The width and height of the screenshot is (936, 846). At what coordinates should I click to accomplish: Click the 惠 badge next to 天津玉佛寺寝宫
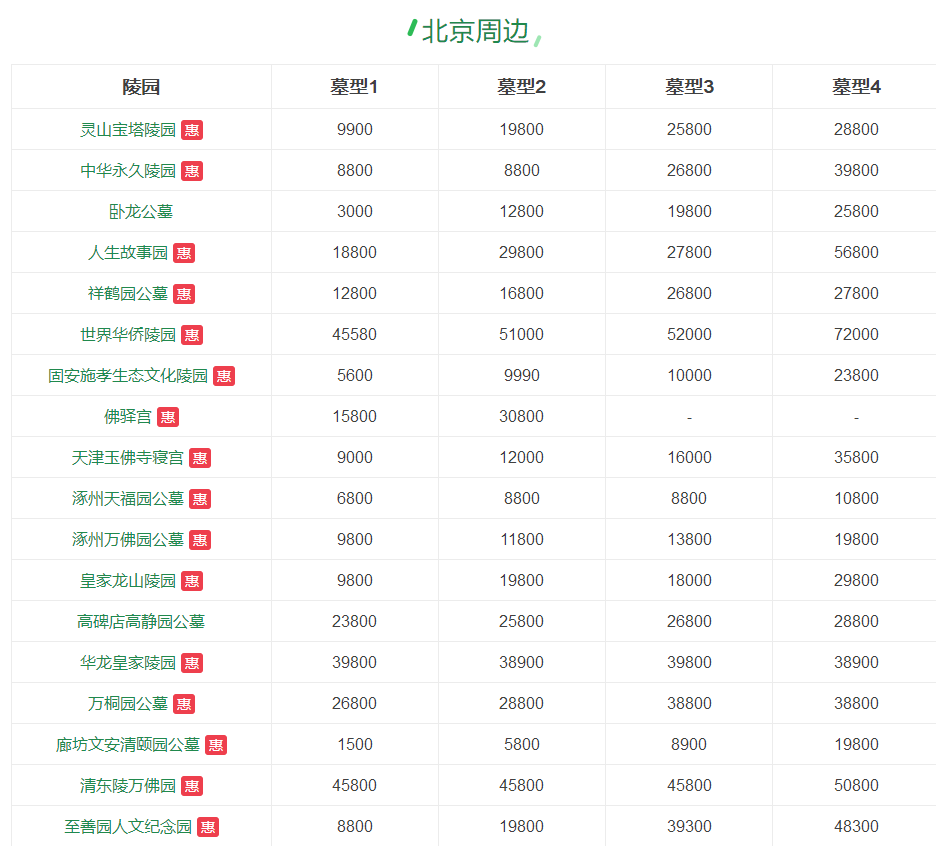click(200, 458)
